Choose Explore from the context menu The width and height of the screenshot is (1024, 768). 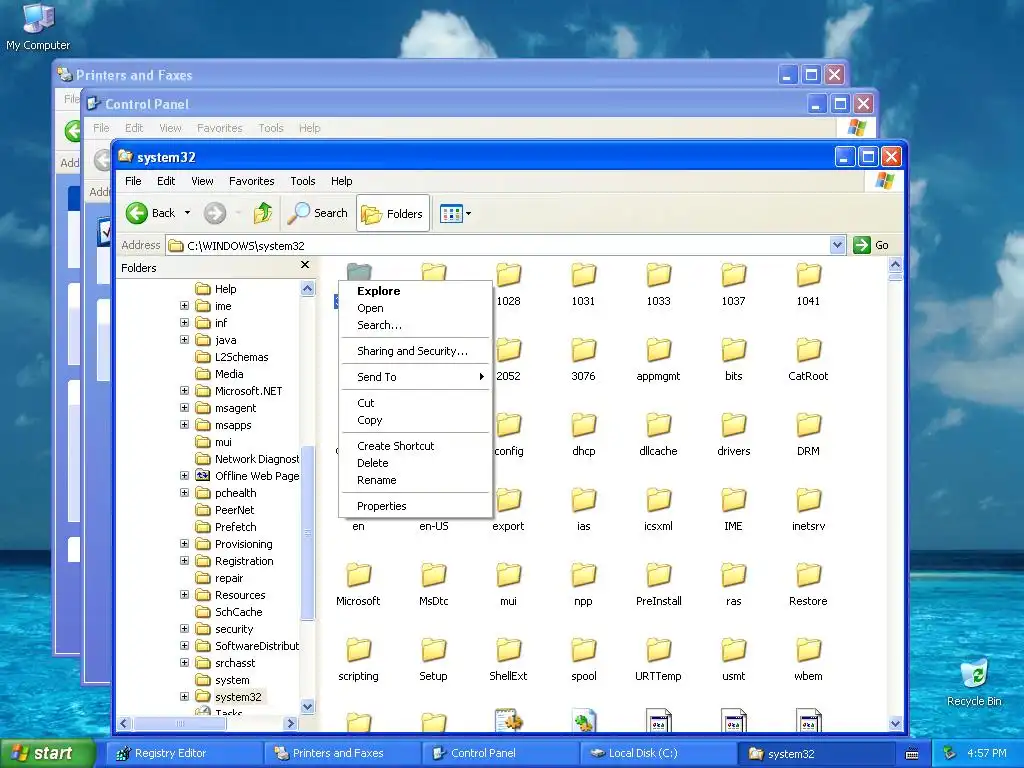pyautogui.click(x=415, y=291)
